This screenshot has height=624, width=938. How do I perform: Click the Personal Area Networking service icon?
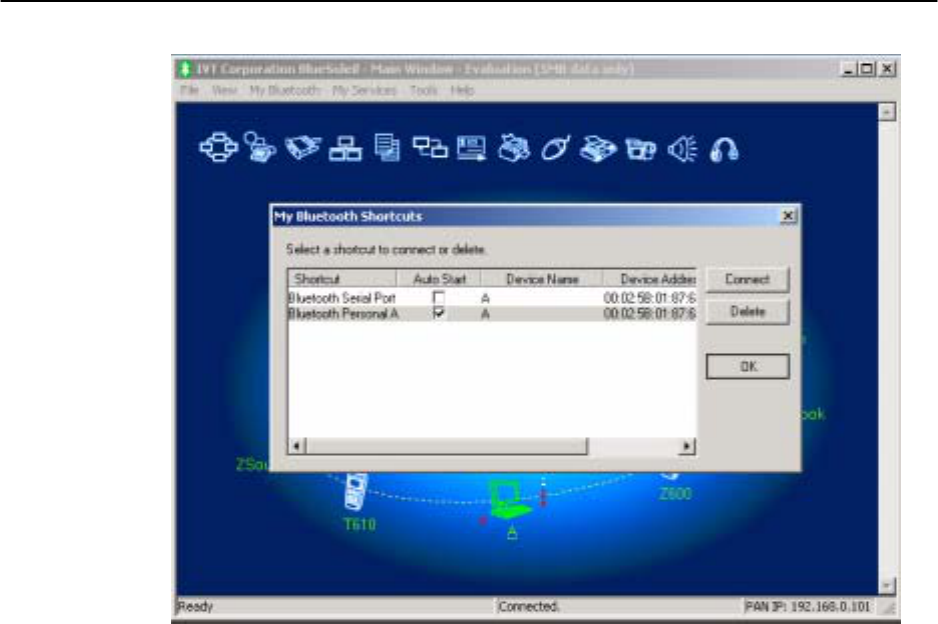(x=218, y=148)
